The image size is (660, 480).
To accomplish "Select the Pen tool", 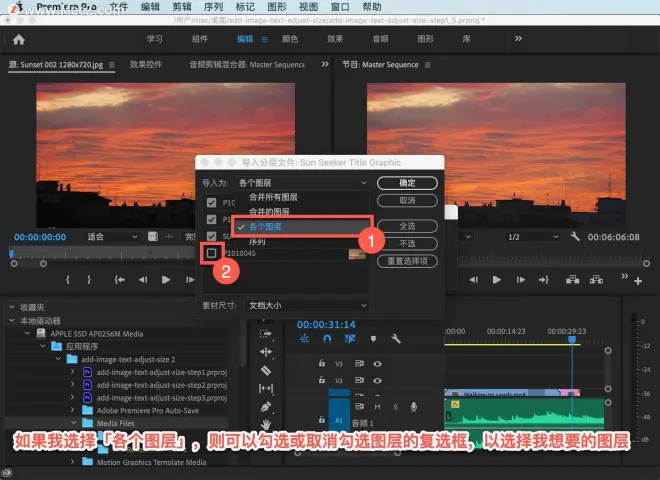I will point(266,407).
